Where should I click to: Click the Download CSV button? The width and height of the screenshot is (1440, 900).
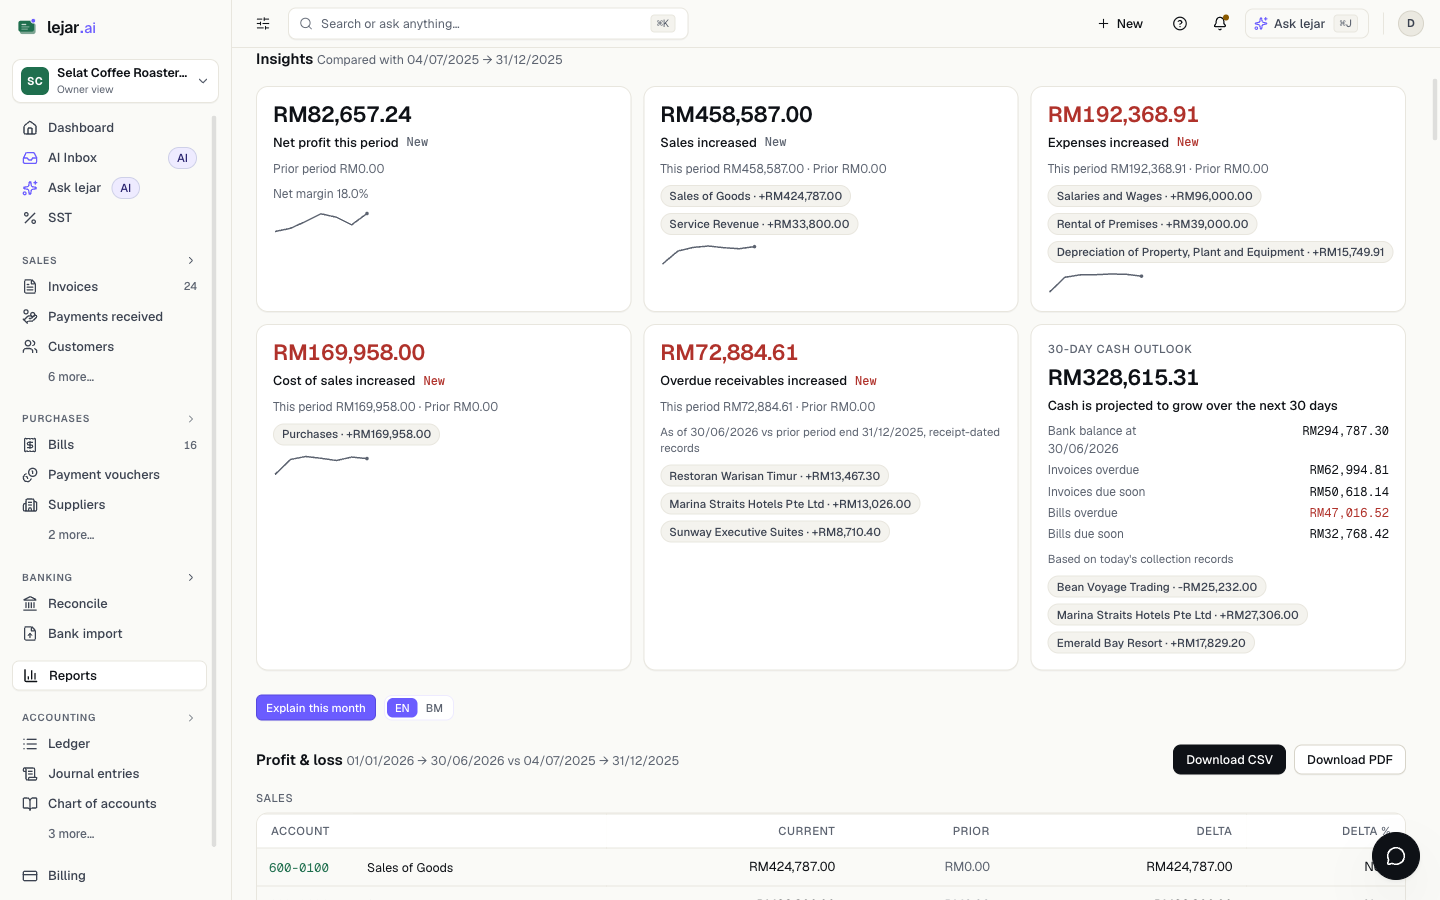1229,760
